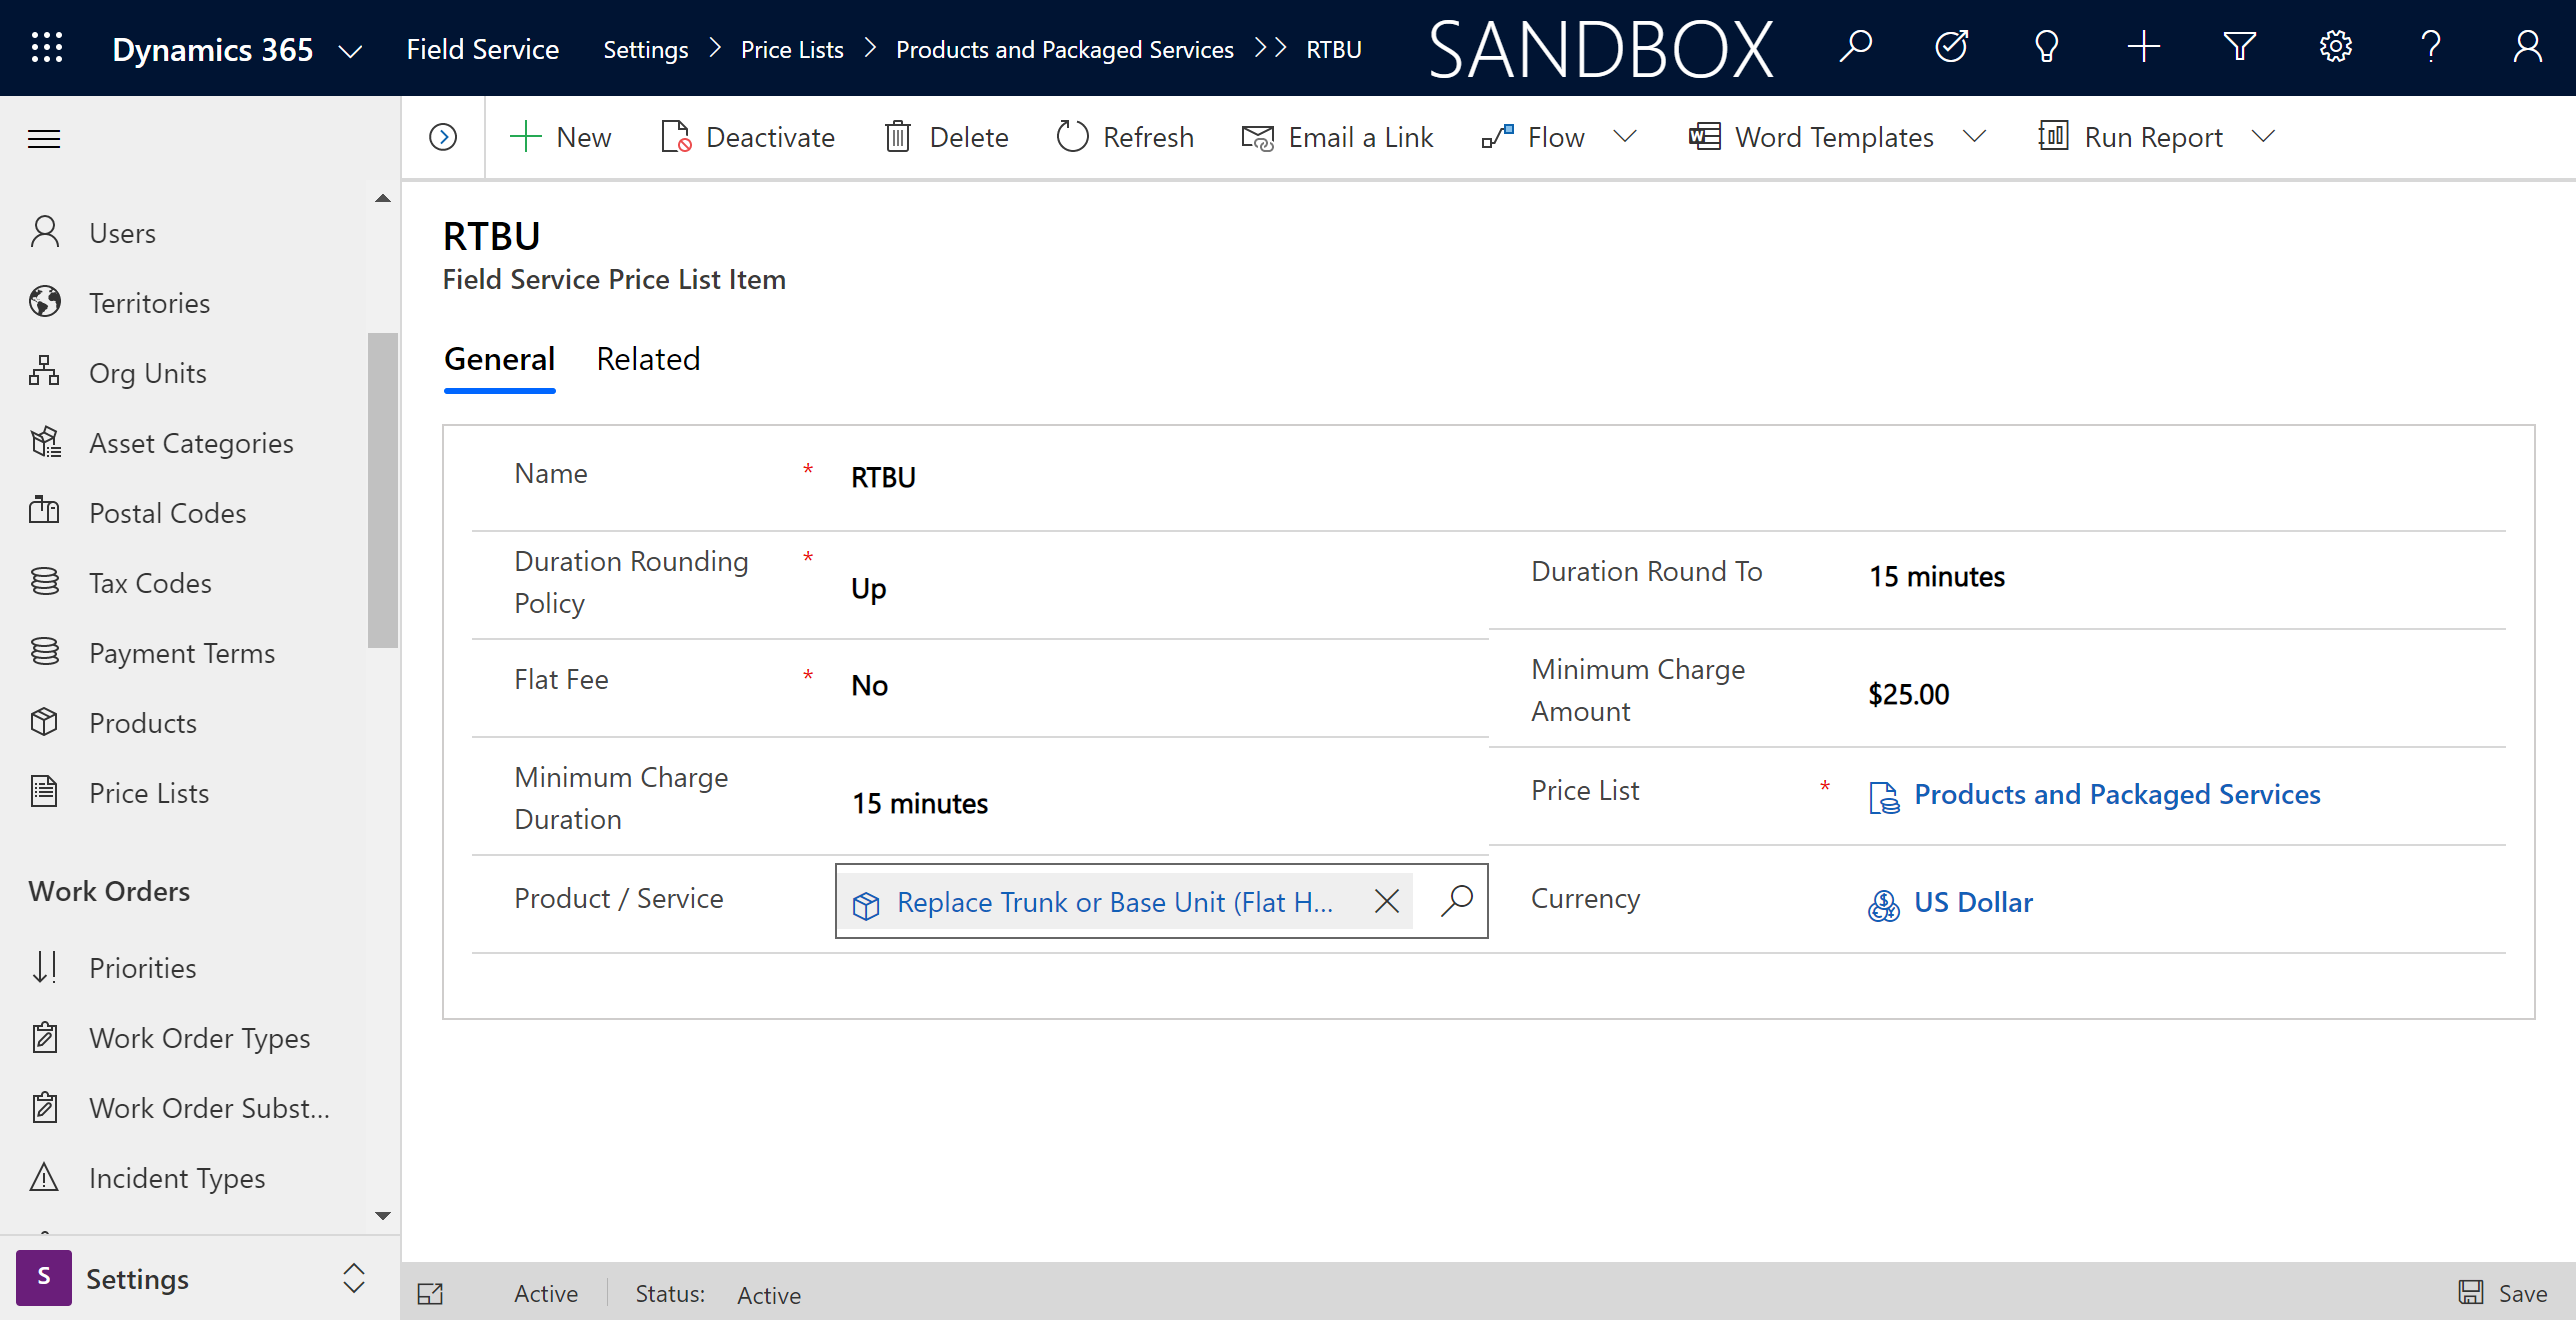2576x1320 pixels.
Task: Click the Product Service search magnifier
Action: click(1453, 901)
